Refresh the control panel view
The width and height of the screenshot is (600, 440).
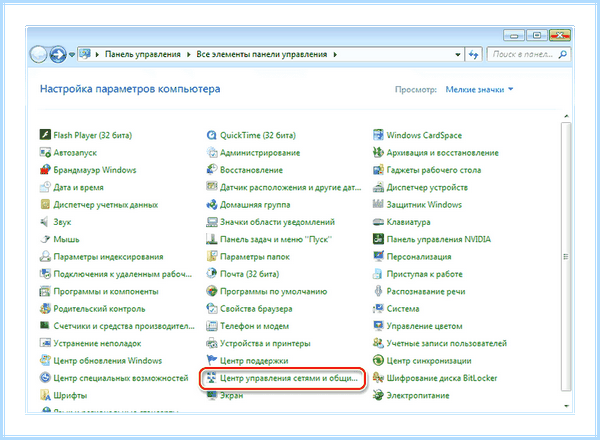coord(474,55)
